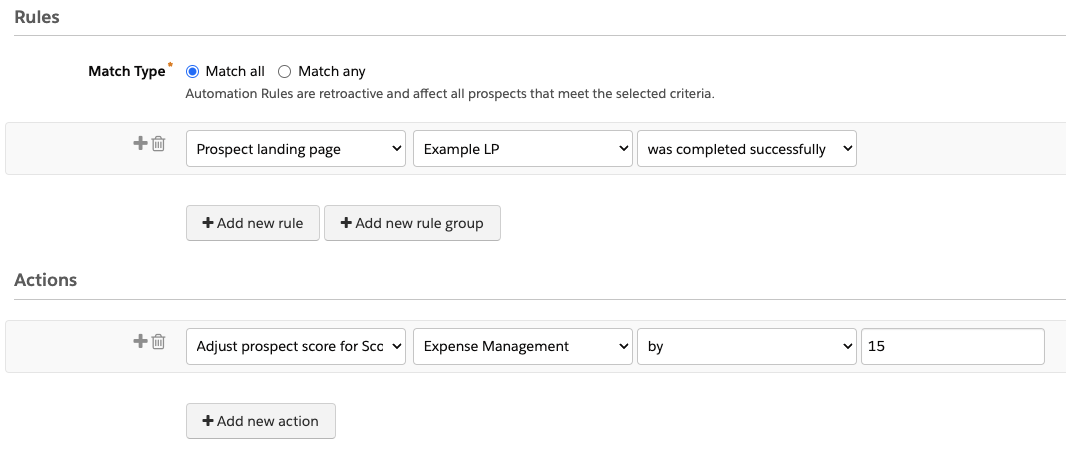Remove the Adjust prospect score action via trash icon
This screenshot has width=1066, height=453.
[x=158, y=342]
